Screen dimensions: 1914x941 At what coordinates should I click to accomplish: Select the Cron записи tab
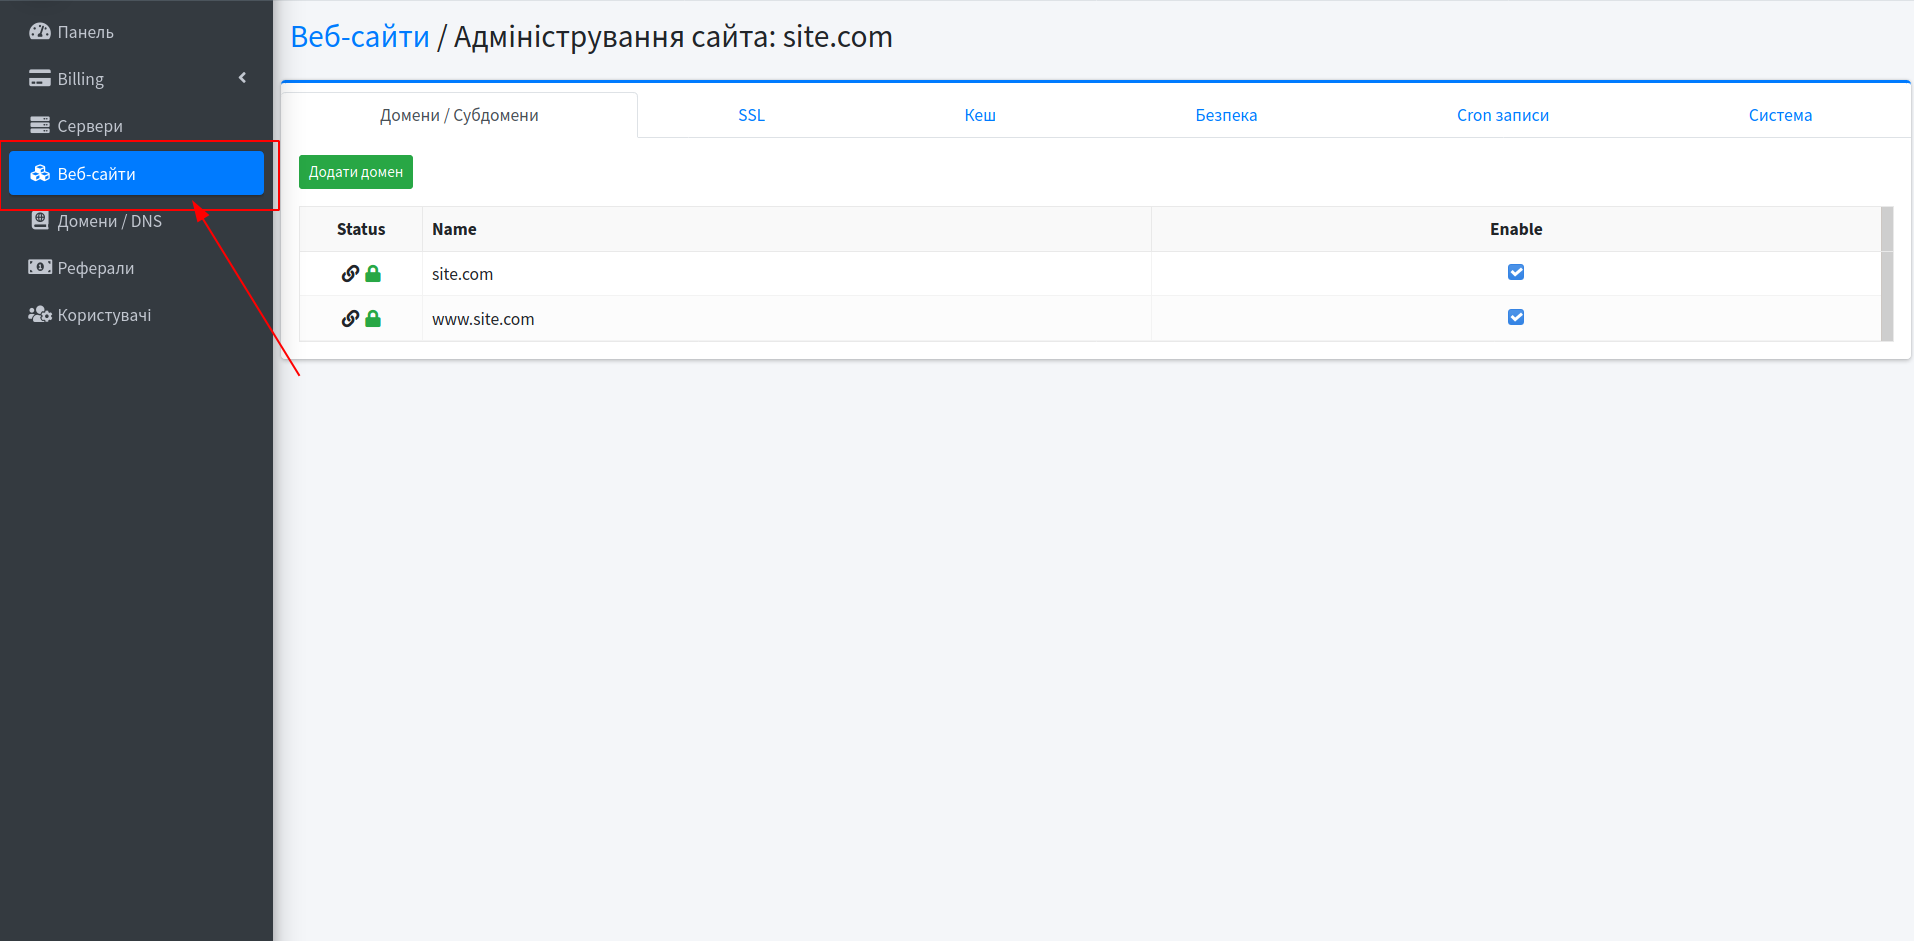point(1502,116)
